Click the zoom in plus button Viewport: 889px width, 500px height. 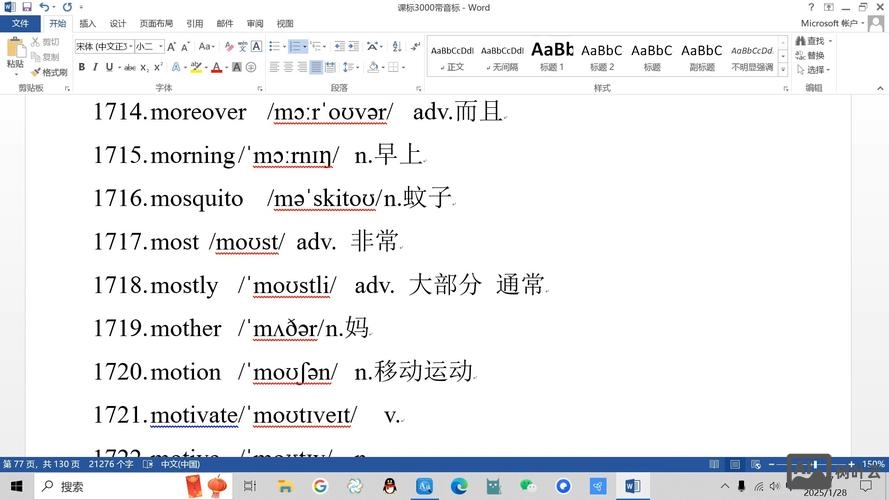point(851,464)
